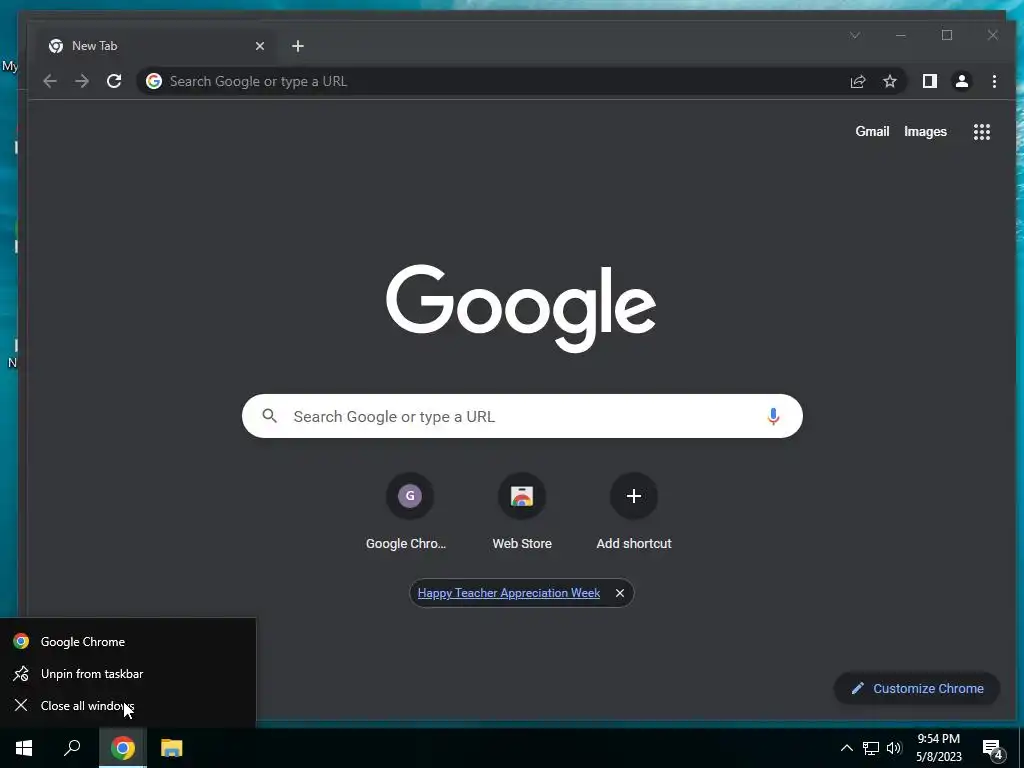Expand the tab search chevron
This screenshot has width=1024, height=768.
point(855,35)
